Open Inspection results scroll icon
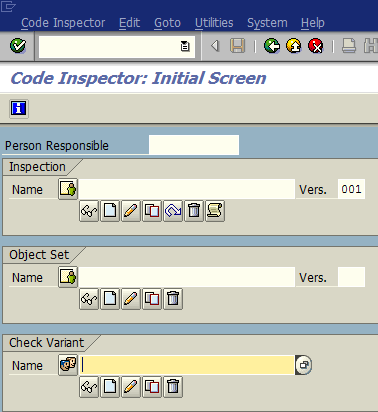The width and height of the screenshot is (378, 412). click(x=215, y=211)
